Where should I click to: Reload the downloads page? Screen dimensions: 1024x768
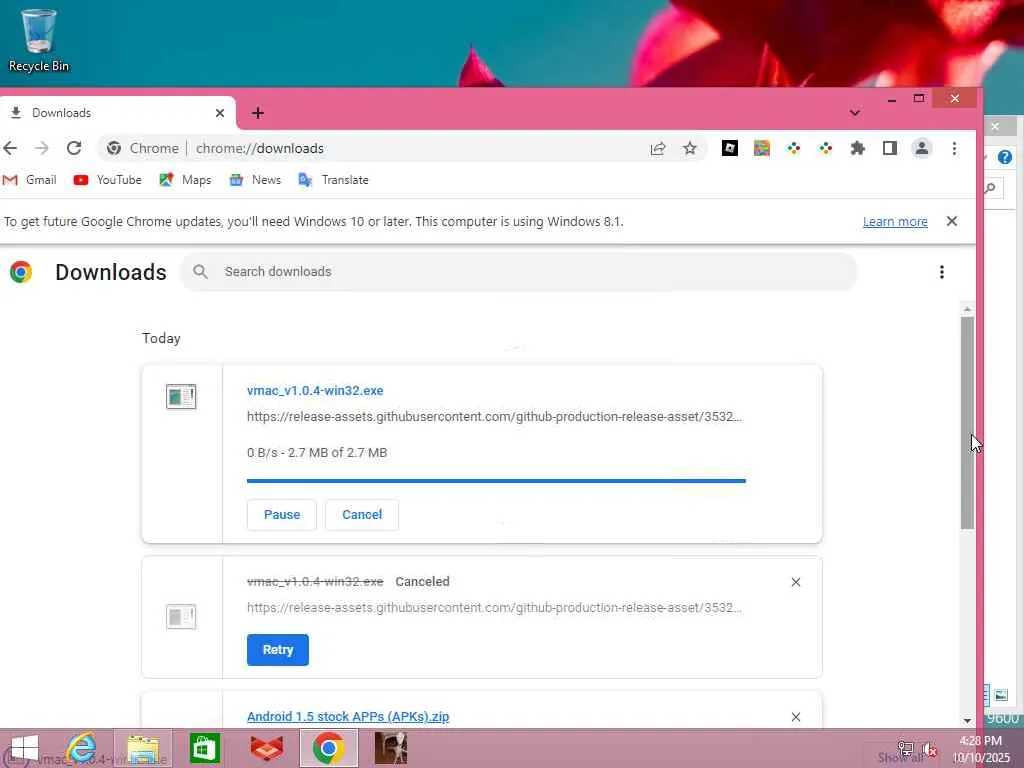(74, 148)
